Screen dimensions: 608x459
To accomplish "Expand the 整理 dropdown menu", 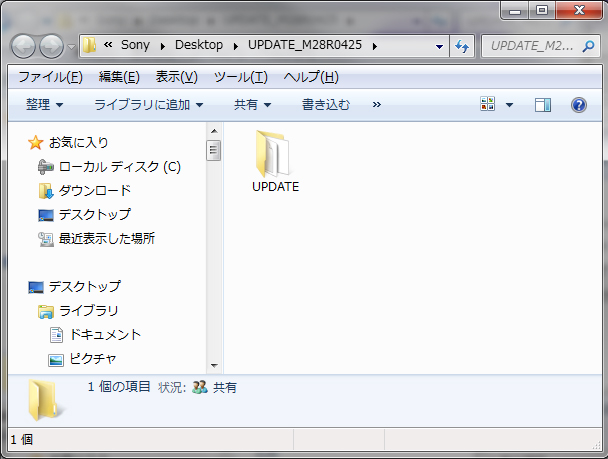I will pyautogui.click(x=45, y=104).
